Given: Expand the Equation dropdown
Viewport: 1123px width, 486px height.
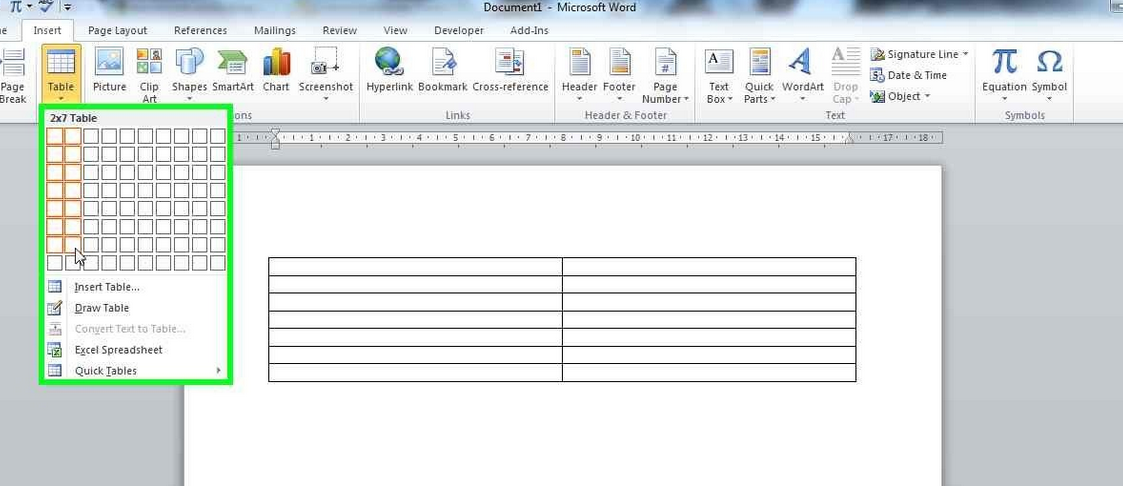Looking at the screenshot, I should (x=1004, y=99).
